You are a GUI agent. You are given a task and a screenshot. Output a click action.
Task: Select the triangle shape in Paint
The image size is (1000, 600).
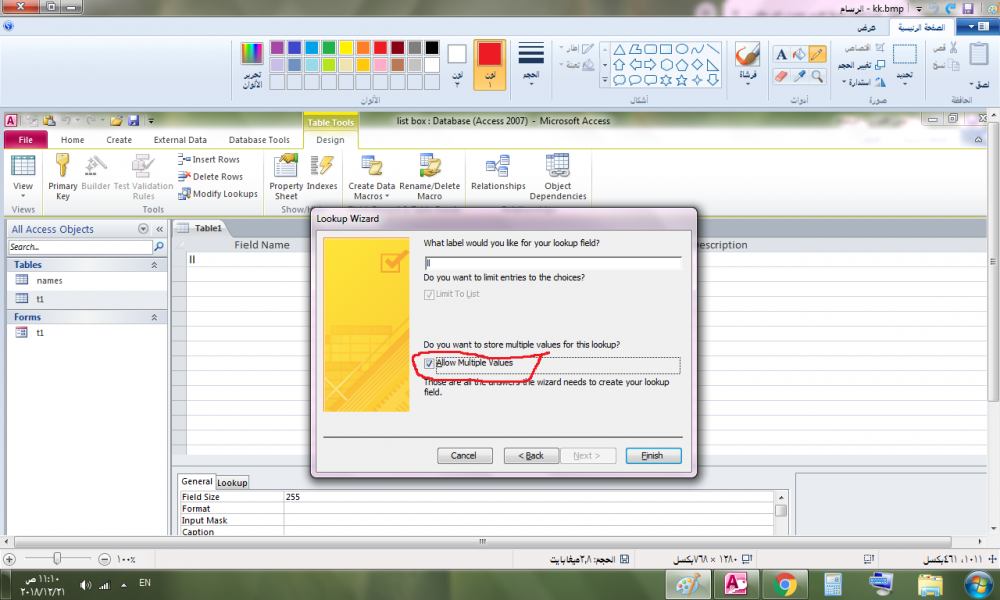[x=619, y=49]
